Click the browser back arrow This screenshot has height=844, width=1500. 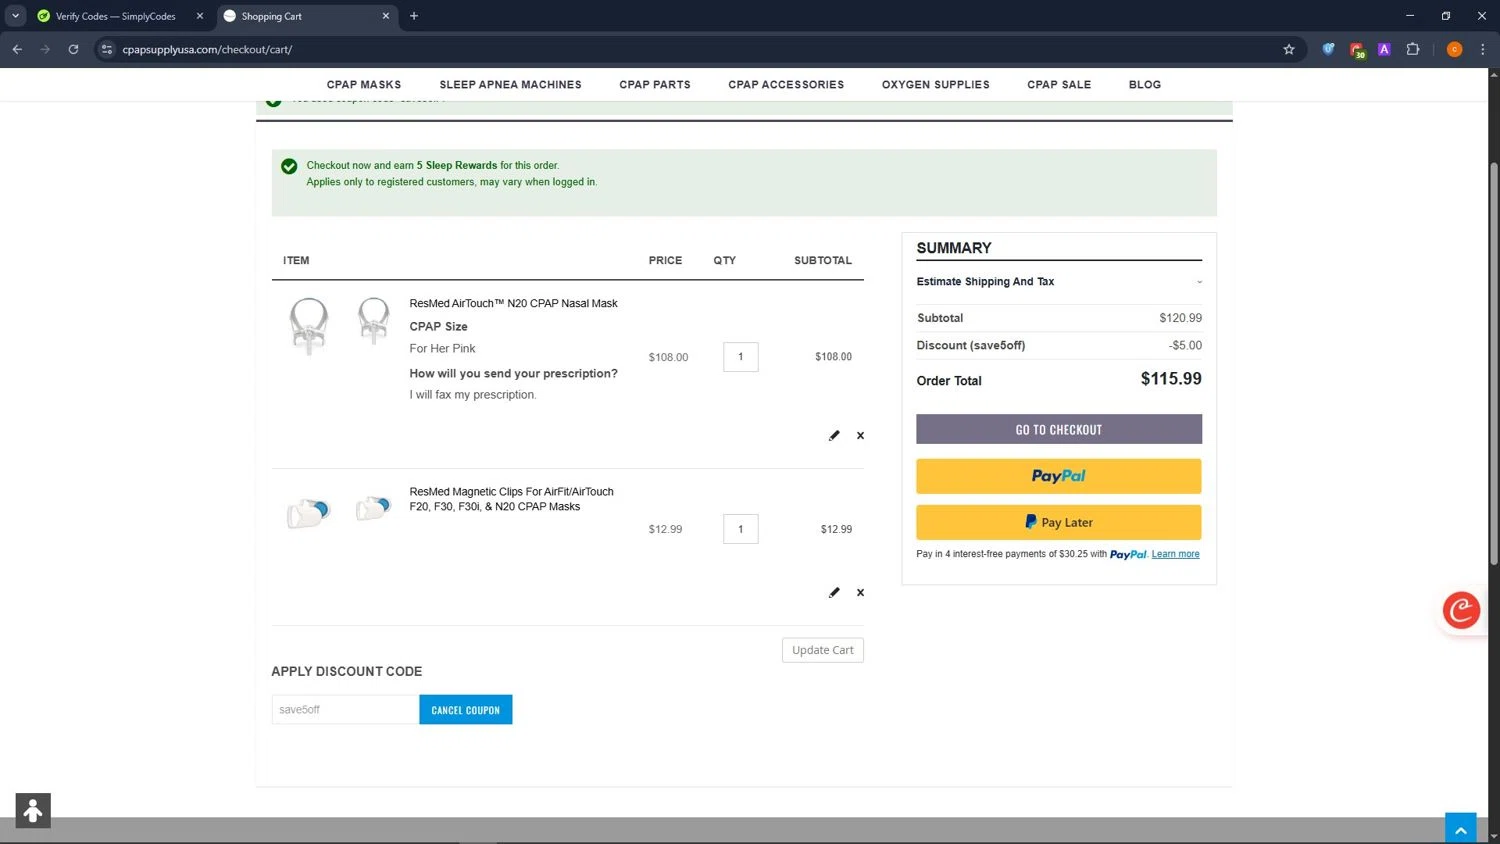point(17,49)
